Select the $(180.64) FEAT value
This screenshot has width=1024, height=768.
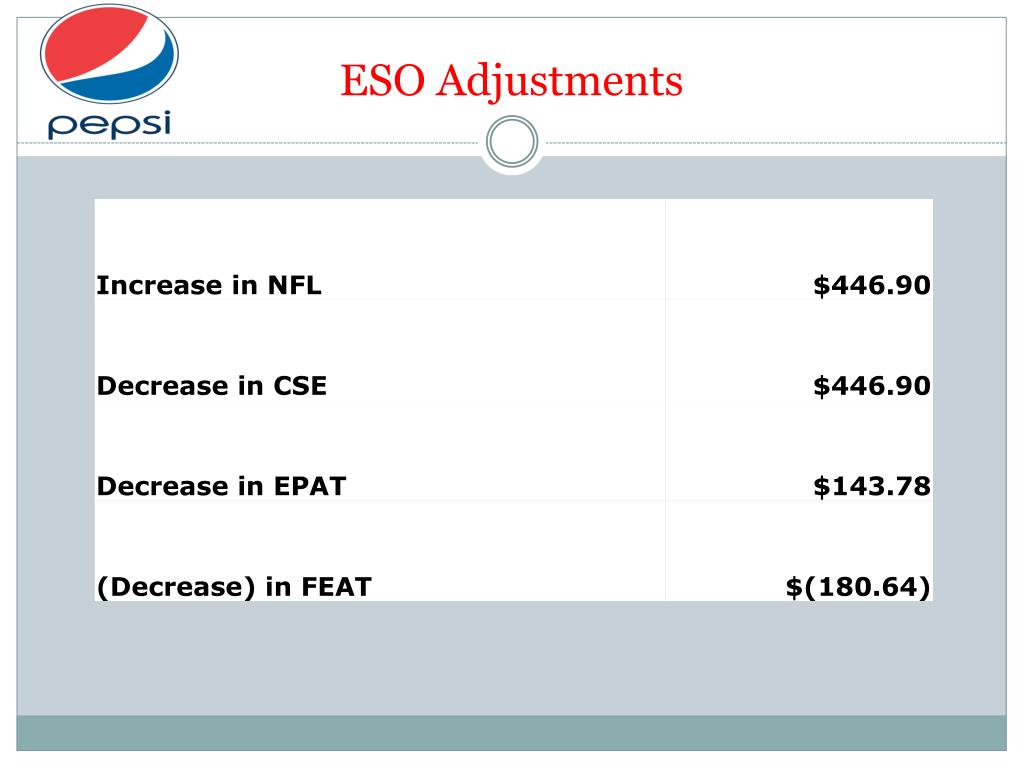tap(858, 586)
